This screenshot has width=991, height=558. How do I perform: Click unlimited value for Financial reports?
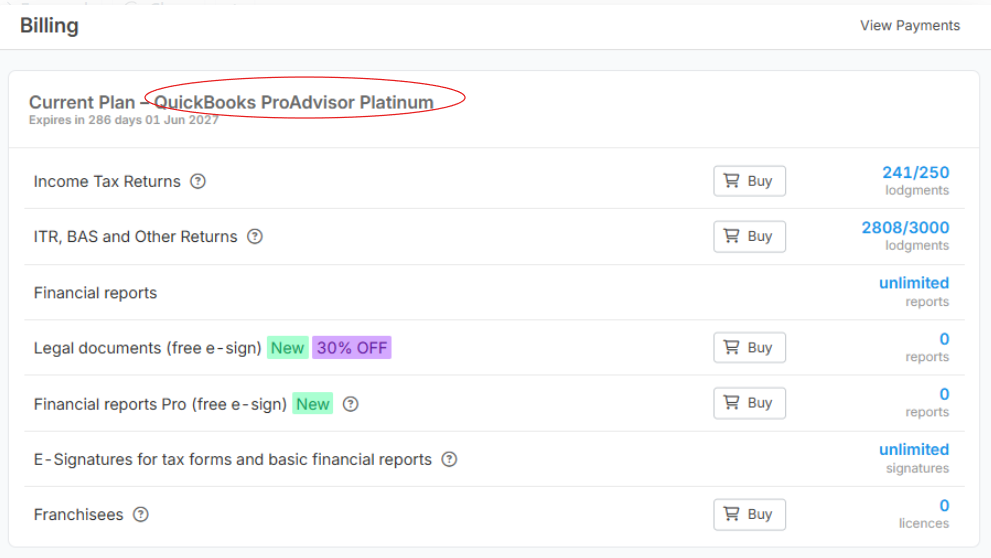(914, 283)
